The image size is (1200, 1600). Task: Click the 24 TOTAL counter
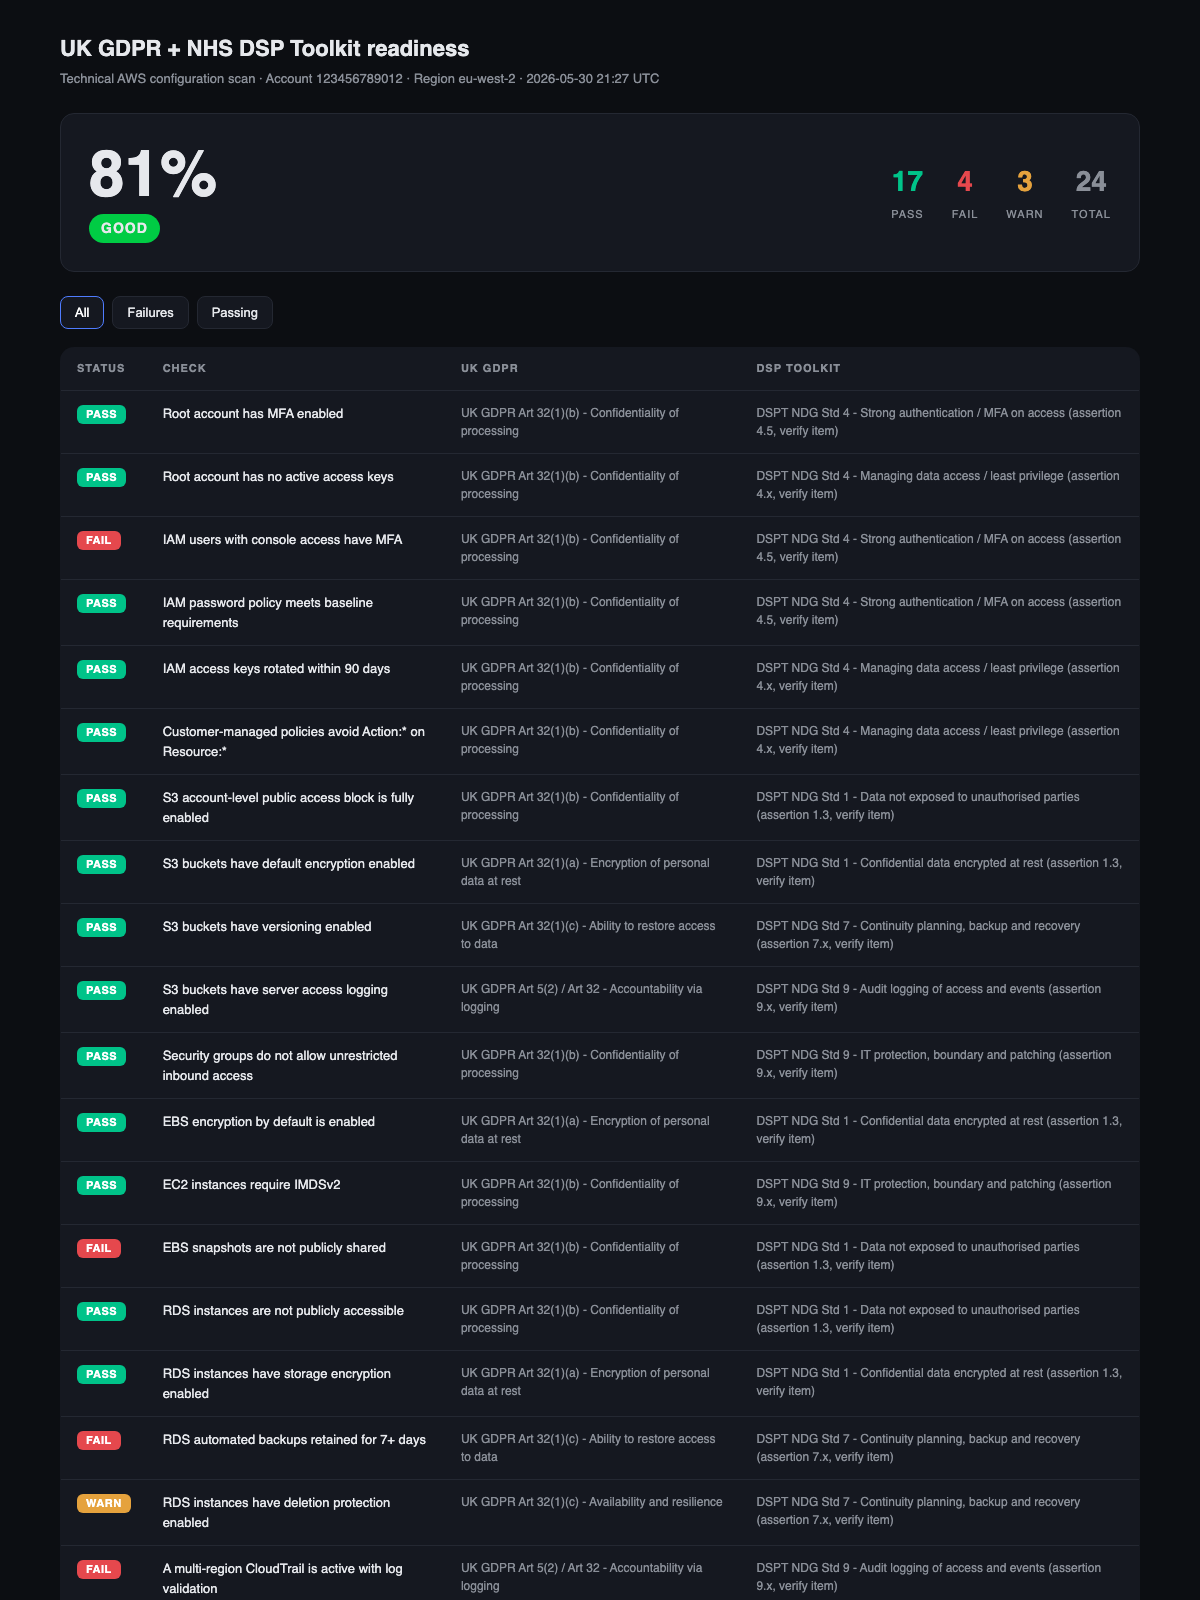click(1090, 193)
